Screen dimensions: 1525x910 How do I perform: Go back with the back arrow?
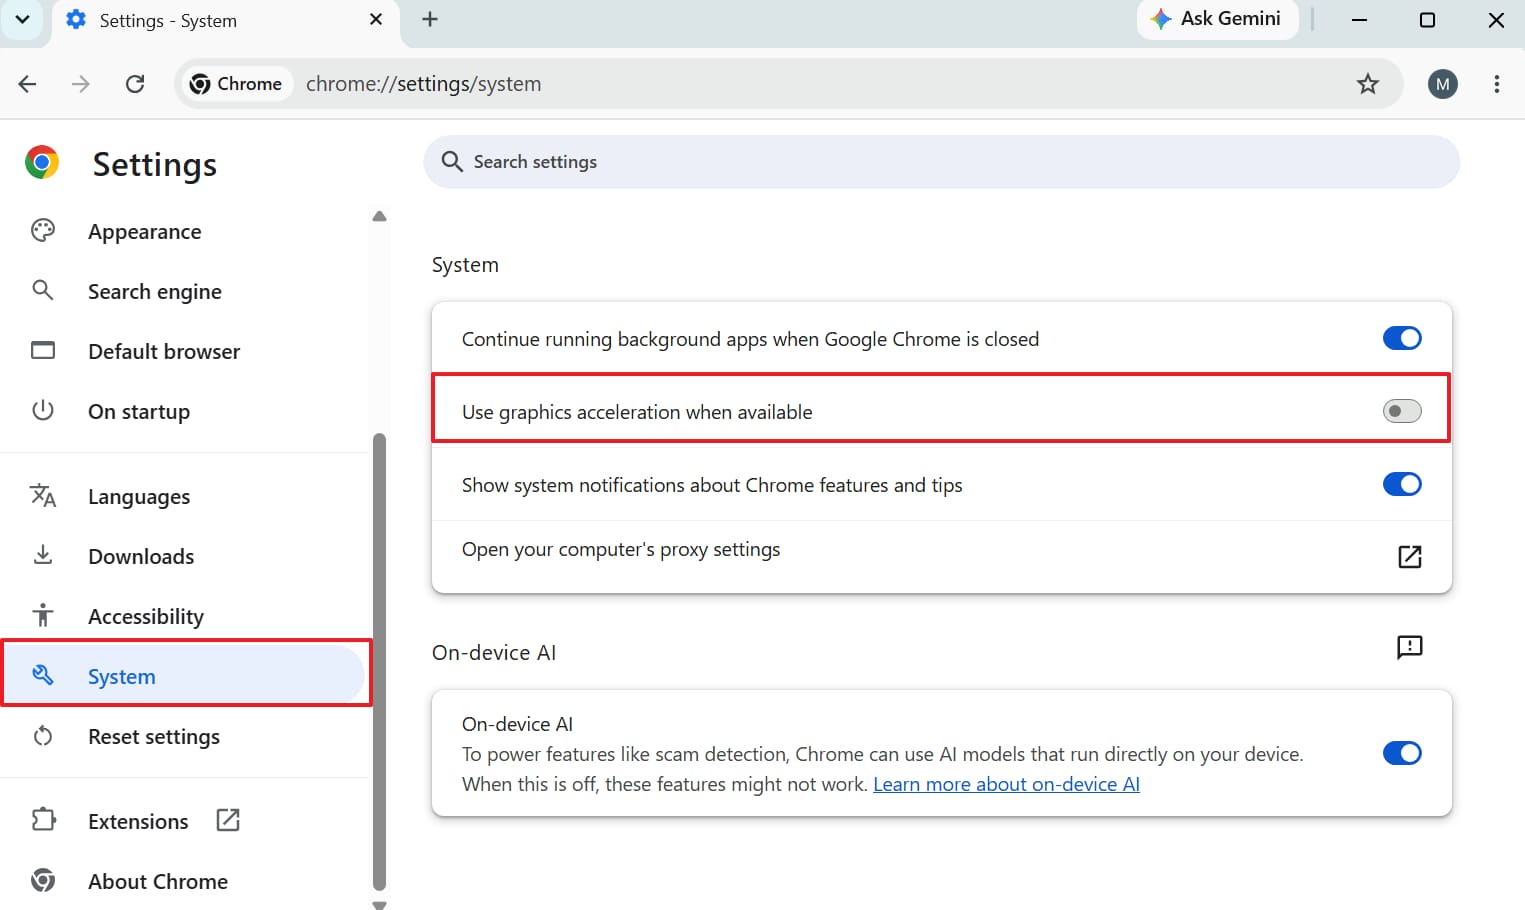27,84
